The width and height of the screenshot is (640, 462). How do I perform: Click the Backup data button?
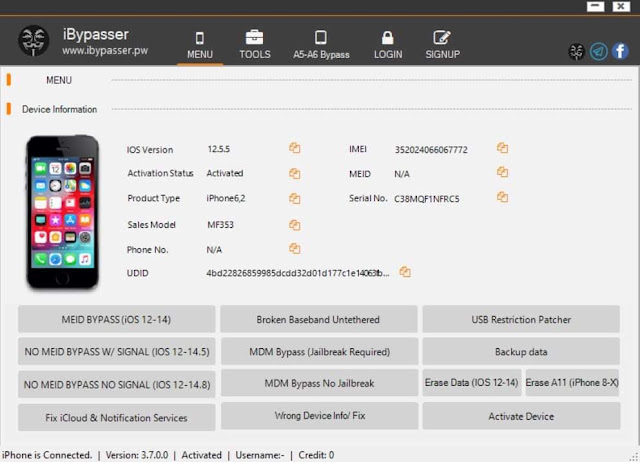[x=521, y=351]
